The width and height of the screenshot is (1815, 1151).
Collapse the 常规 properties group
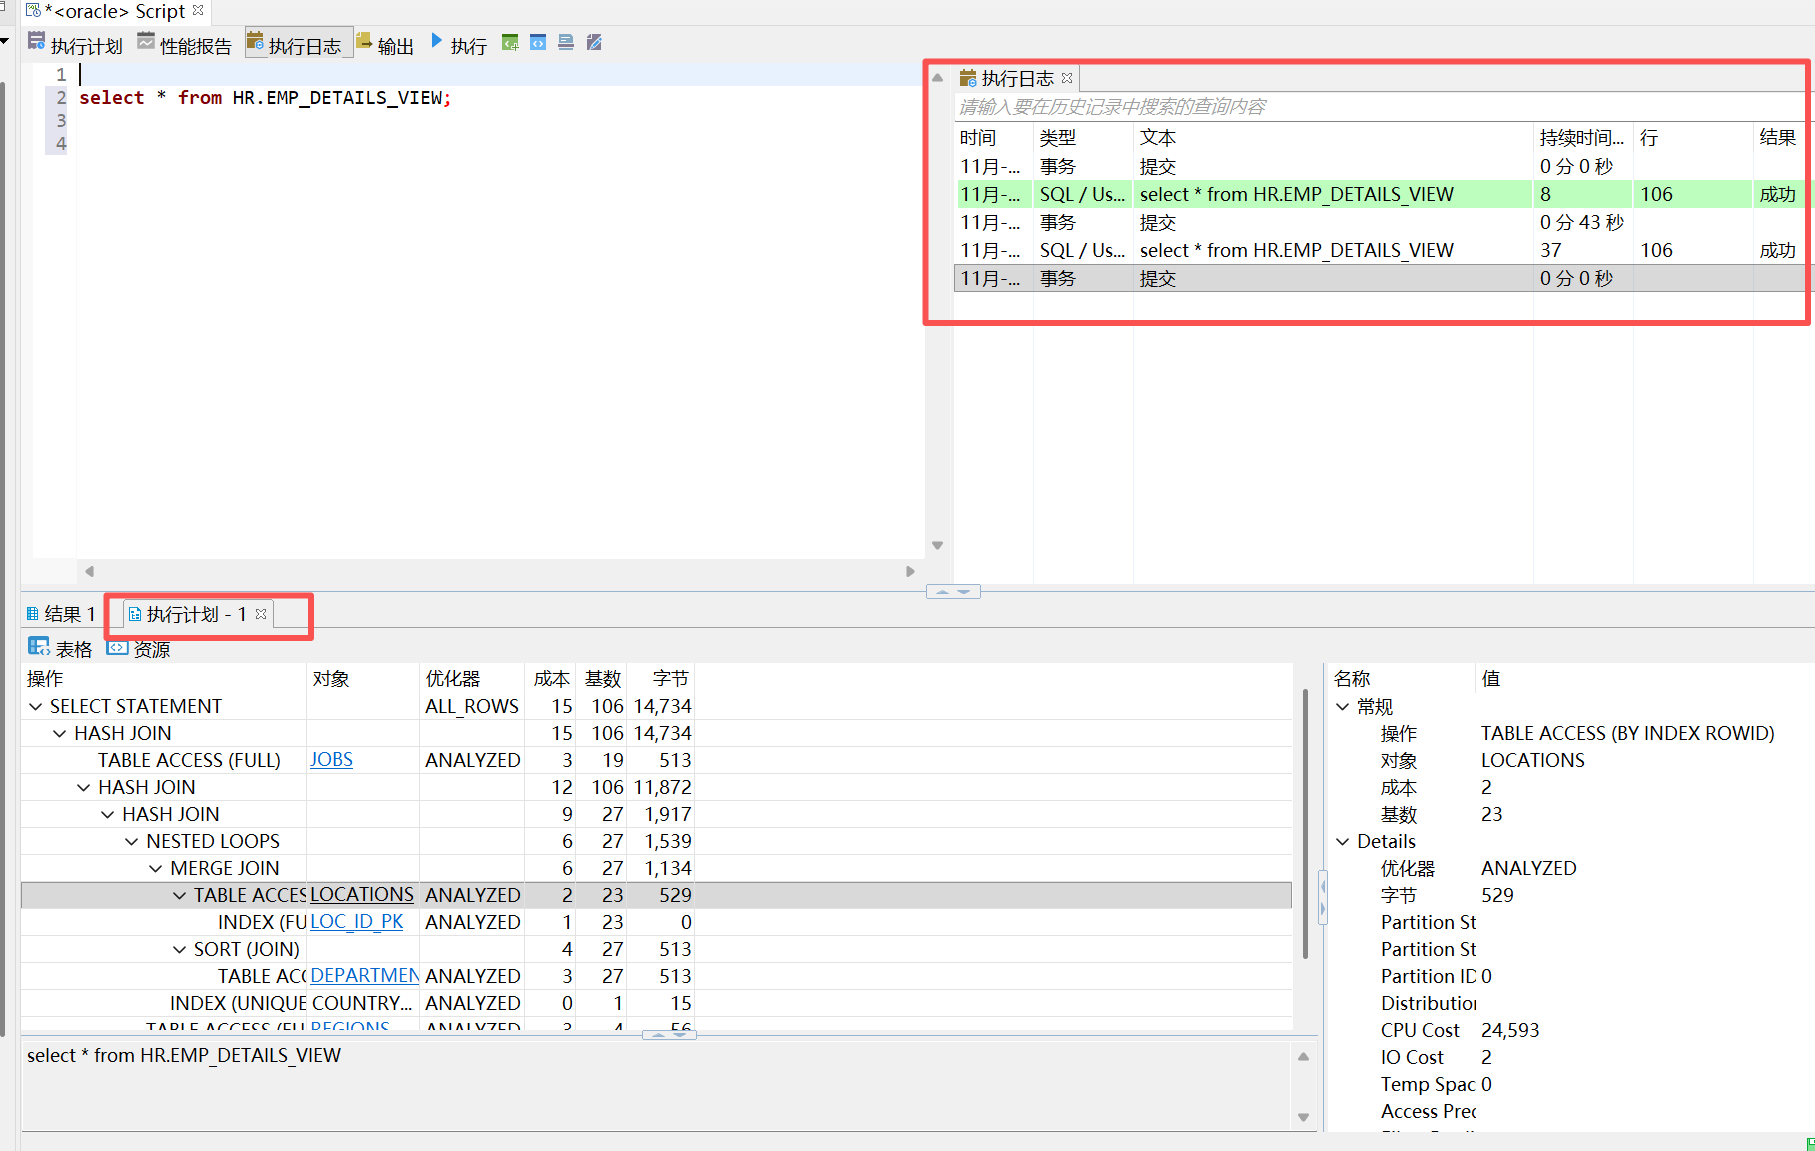(x=1343, y=706)
